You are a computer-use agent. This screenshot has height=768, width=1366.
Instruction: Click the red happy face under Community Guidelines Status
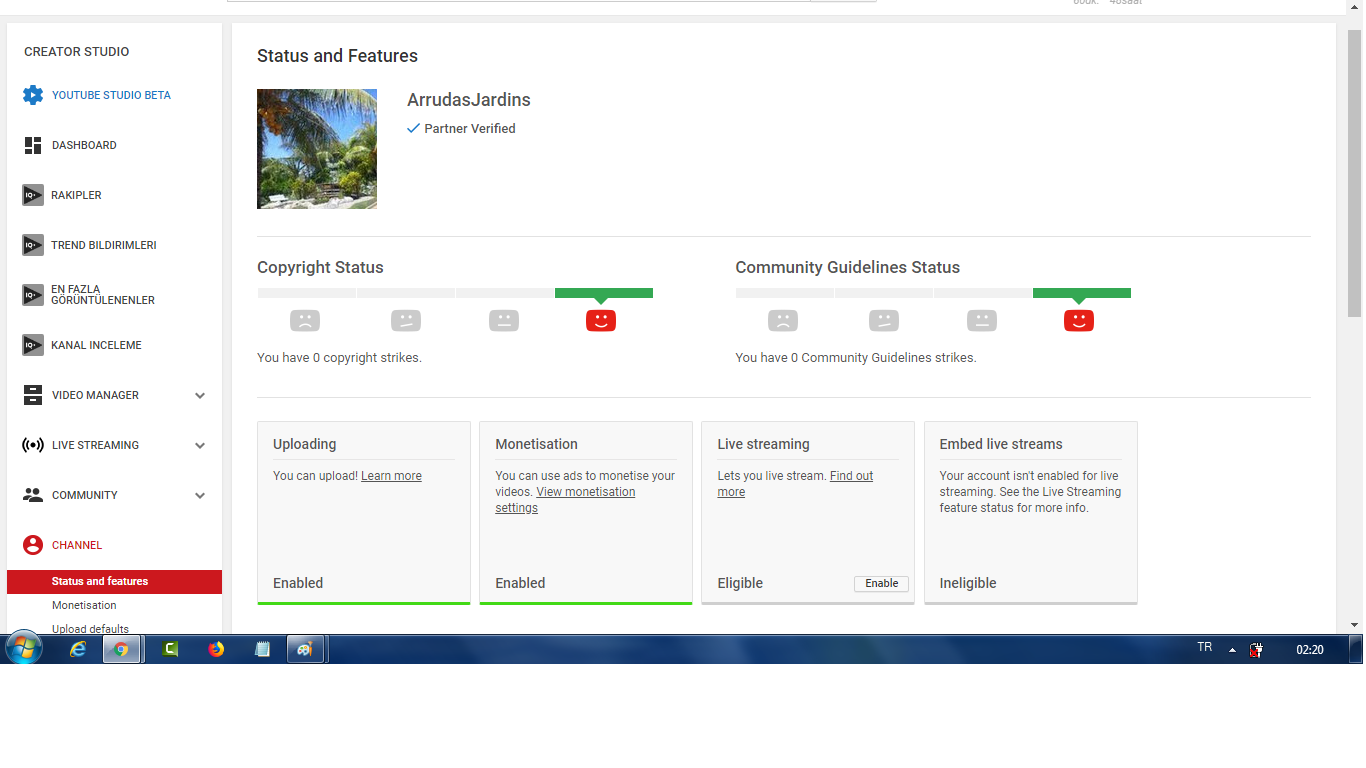pyautogui.click(x=1079, y=321)
